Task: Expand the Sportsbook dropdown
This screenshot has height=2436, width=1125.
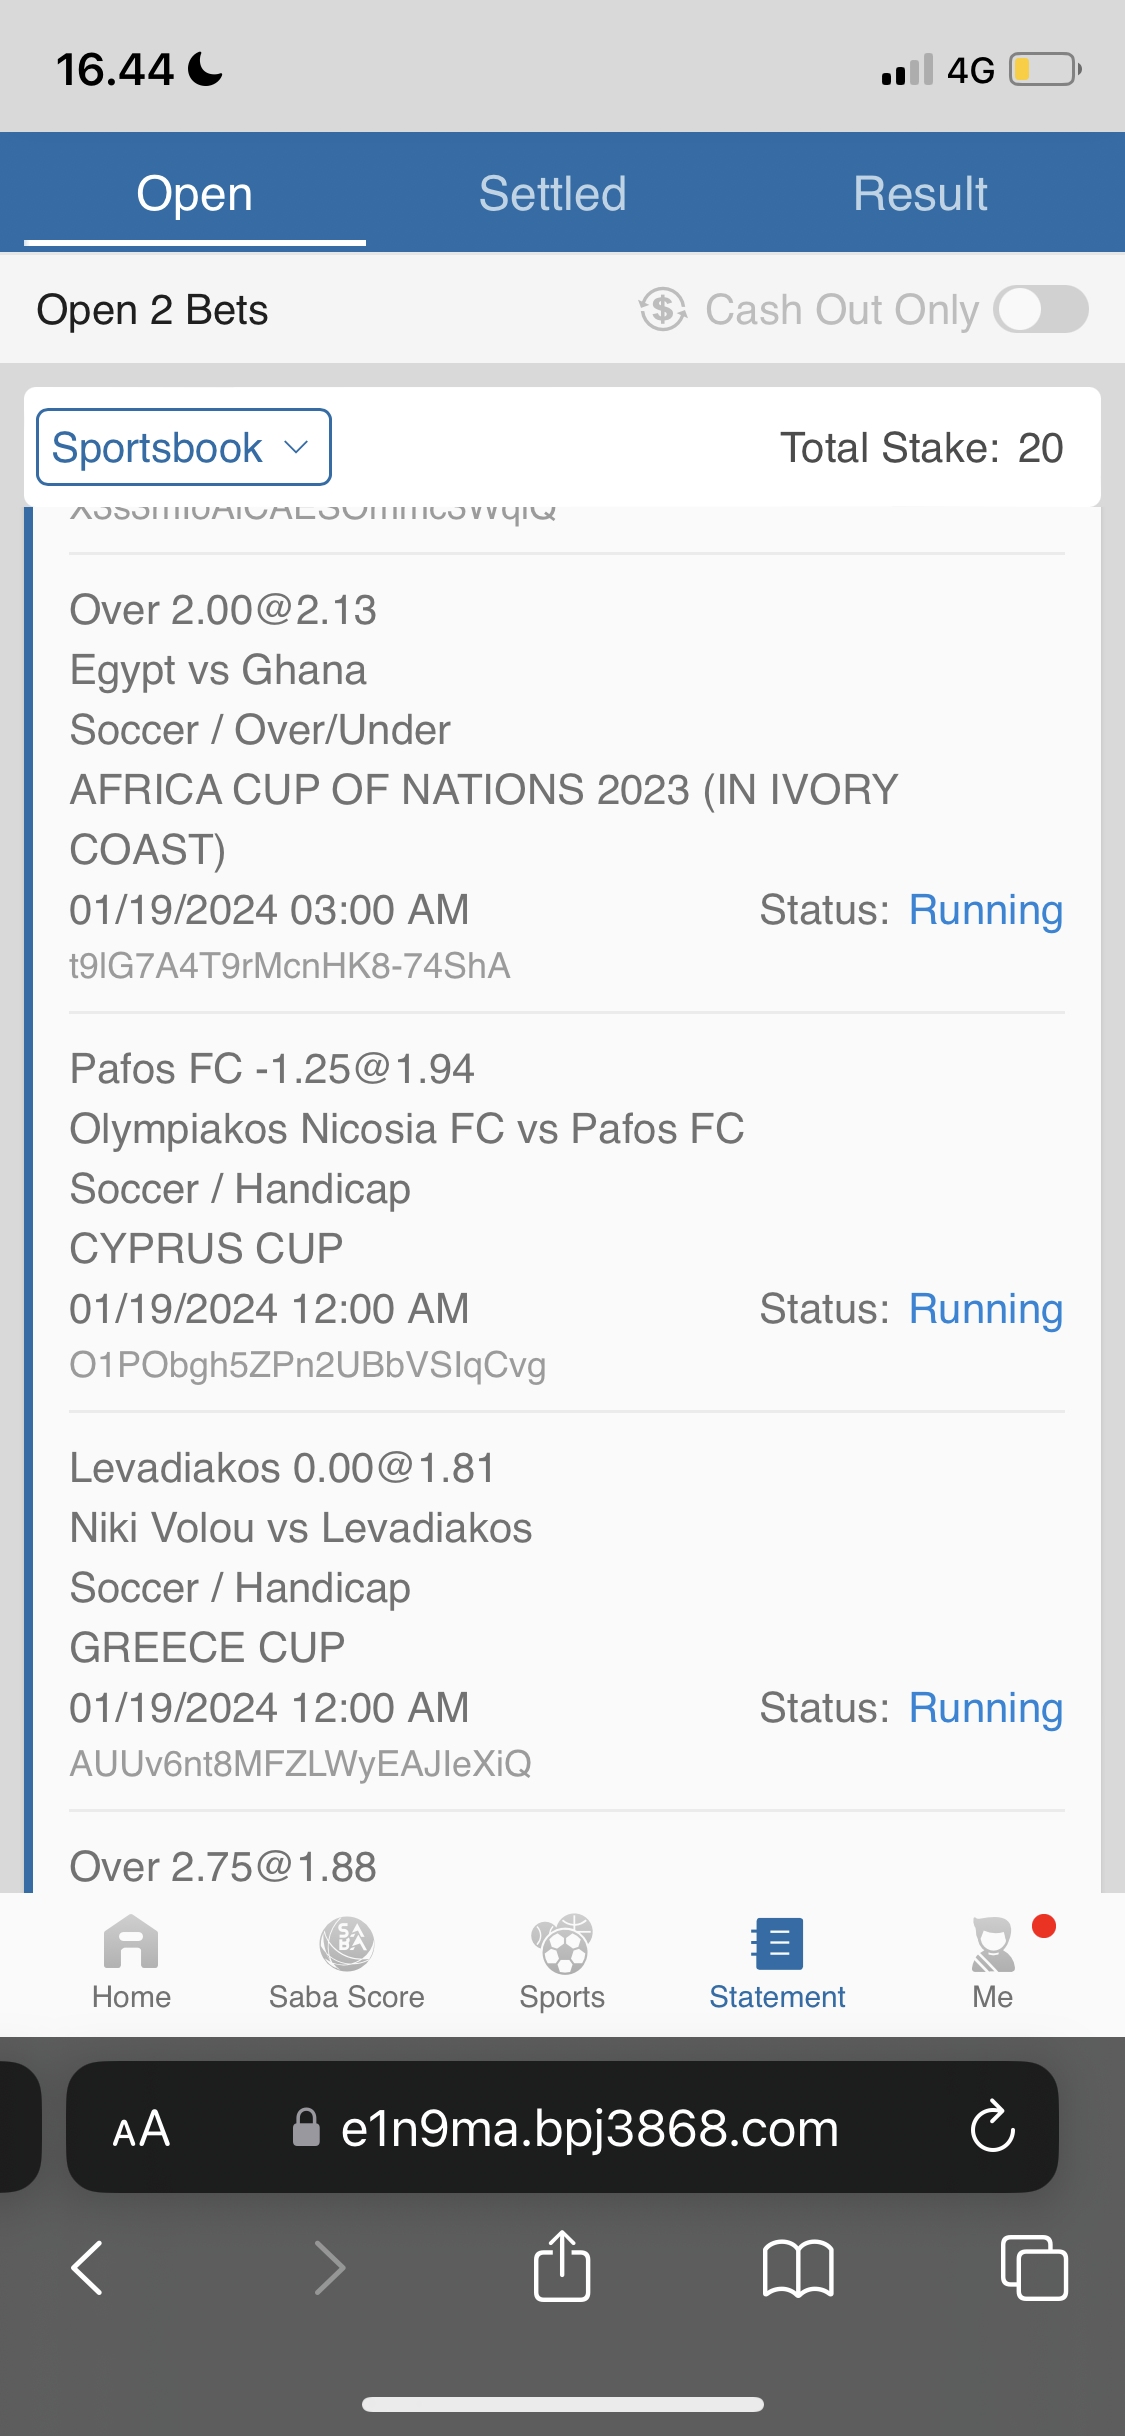Action: tap(183, 447)
